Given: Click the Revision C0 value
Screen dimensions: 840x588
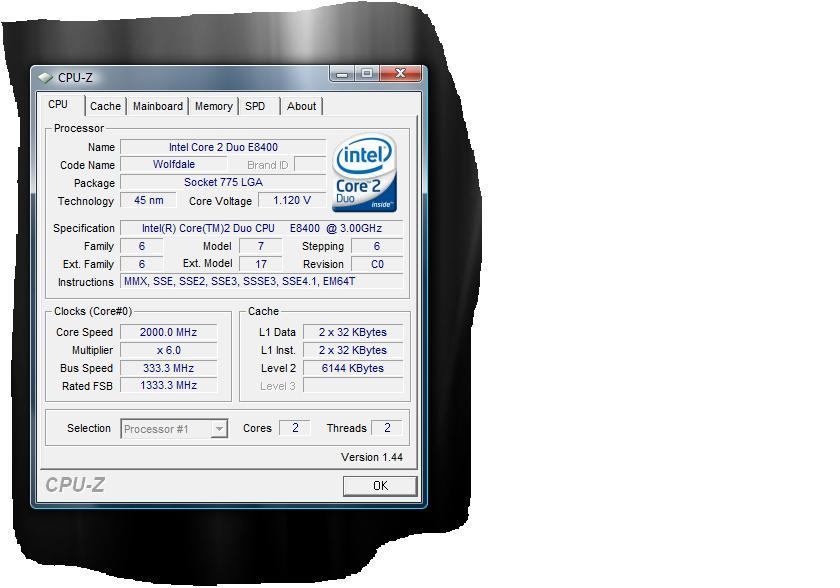Looking at the screenshot, I should 377,264.
